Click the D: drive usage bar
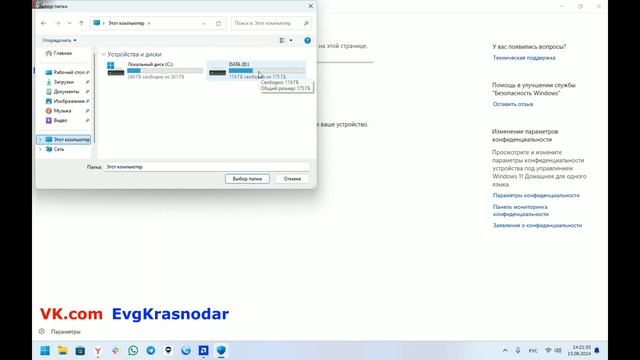 point(267,71)
